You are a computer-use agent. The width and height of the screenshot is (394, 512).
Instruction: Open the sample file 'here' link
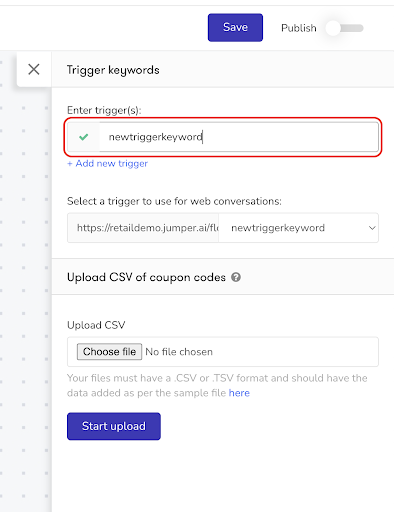click(239, 393)
